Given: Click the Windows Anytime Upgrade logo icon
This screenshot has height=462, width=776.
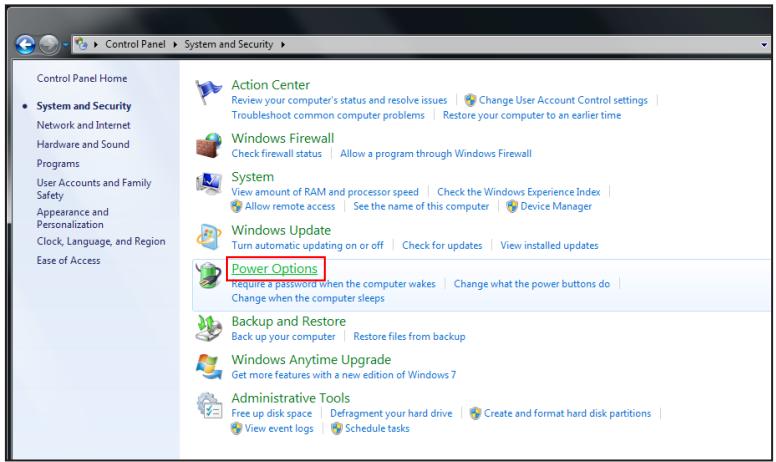Looking at the screenshot, I should [208, 367].
